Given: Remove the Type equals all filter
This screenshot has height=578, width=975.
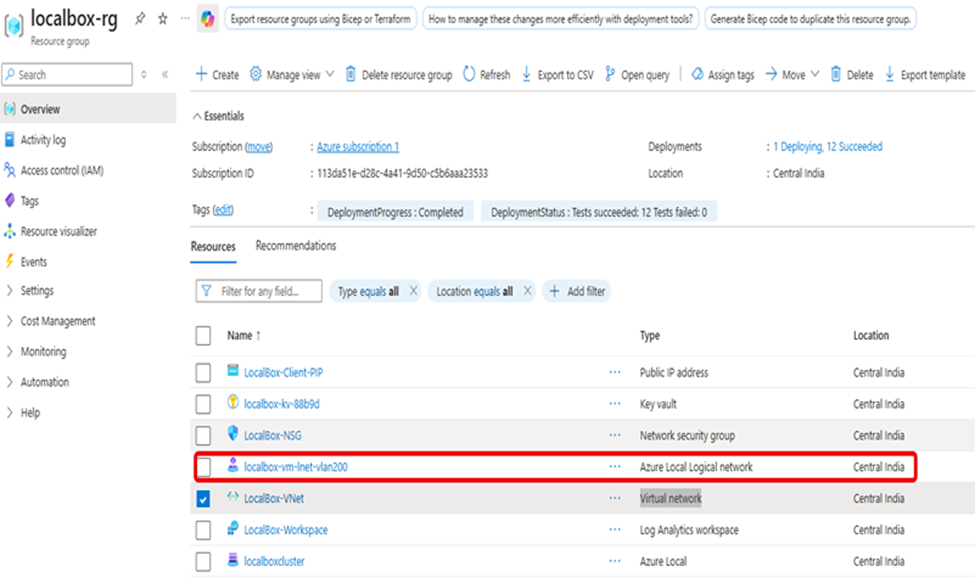Looking at the screenshot, I should [414, 291].
